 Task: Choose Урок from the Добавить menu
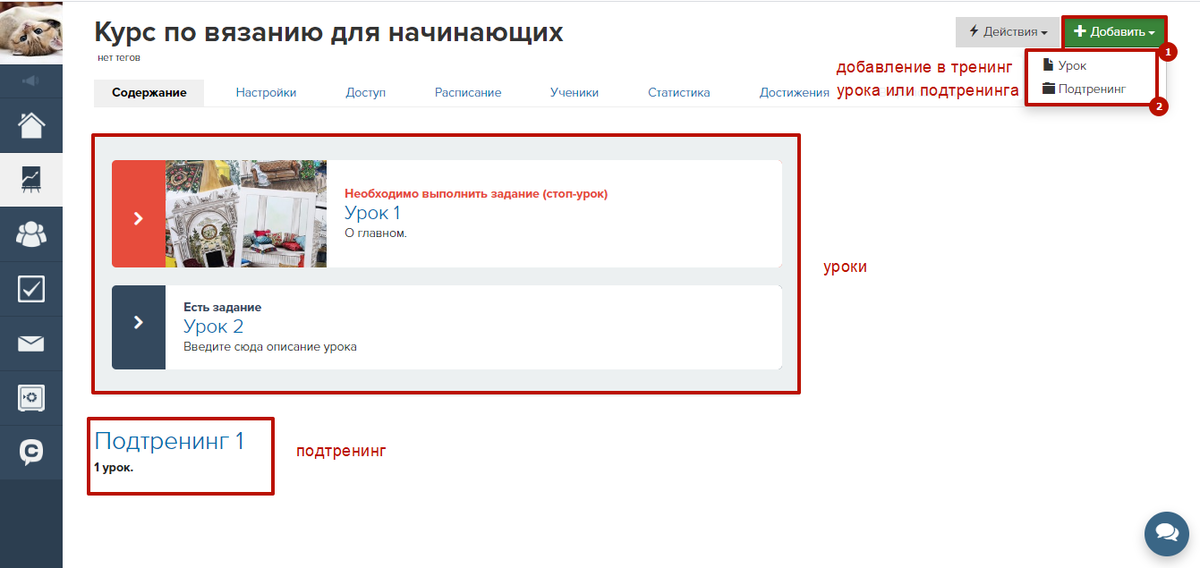point(1064,66)
